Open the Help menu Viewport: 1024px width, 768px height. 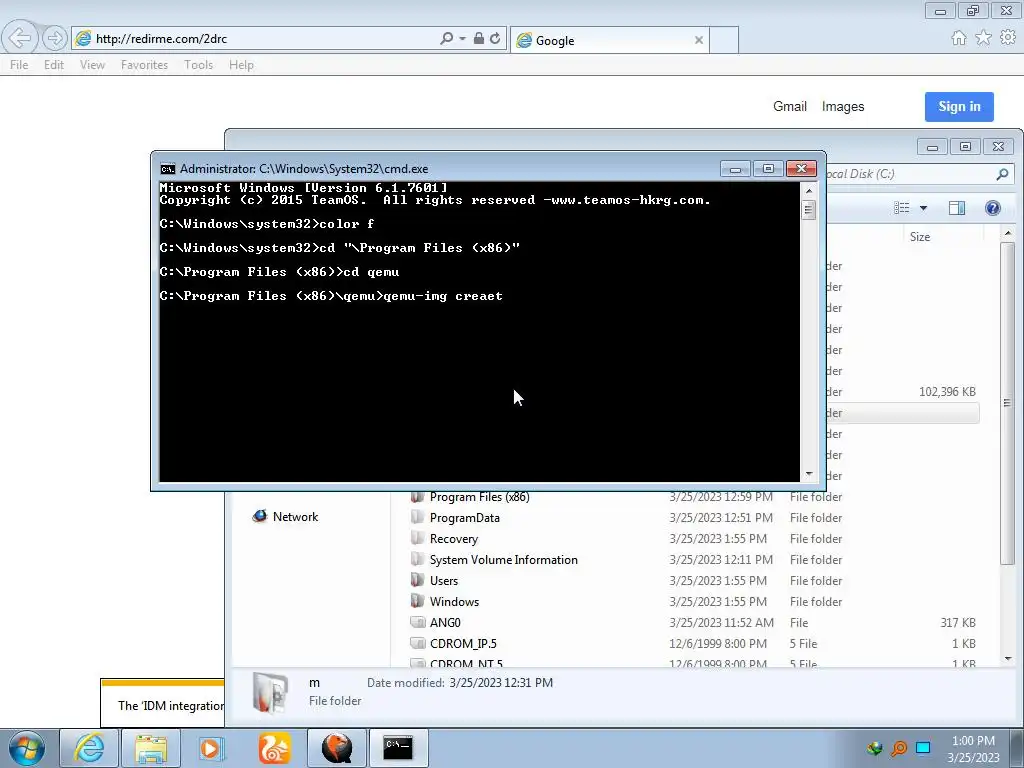pos(241,65)
